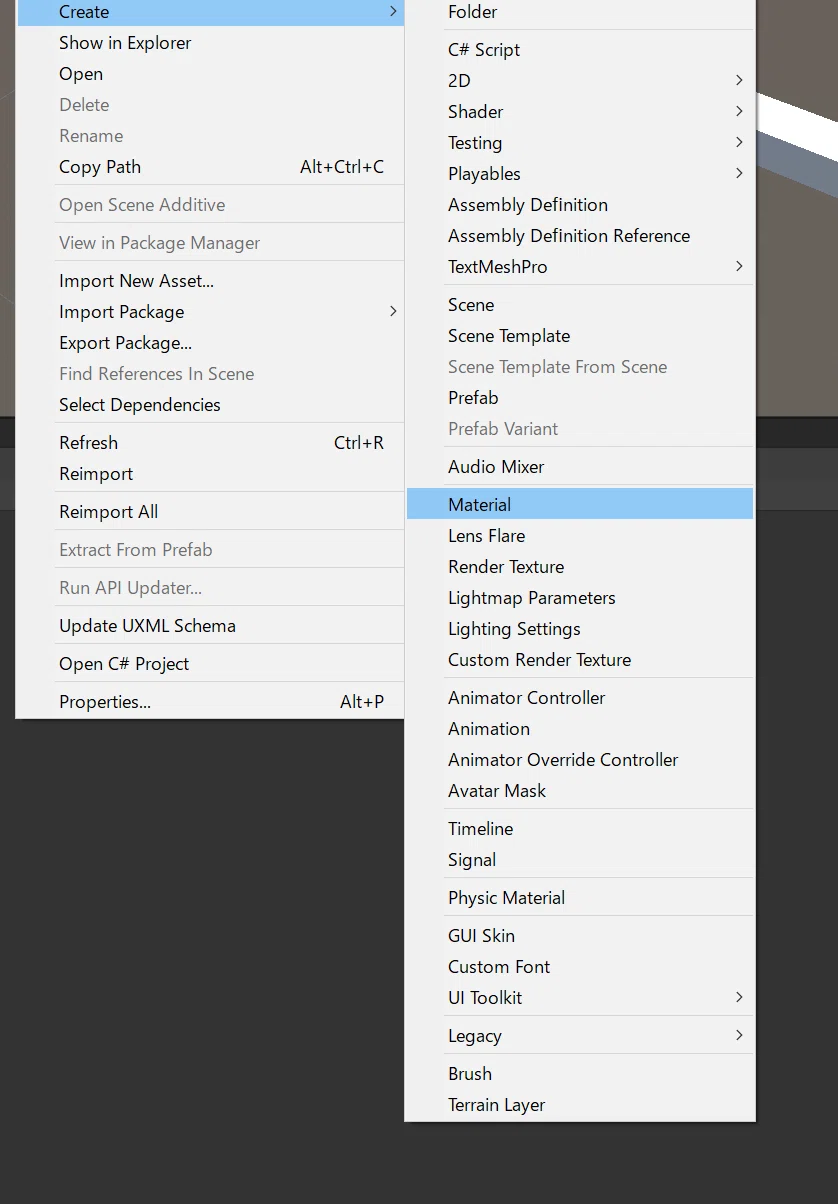This screenshot has height=1204, width=838.
Task: Choose Reimport All
Action: point(210,512)
